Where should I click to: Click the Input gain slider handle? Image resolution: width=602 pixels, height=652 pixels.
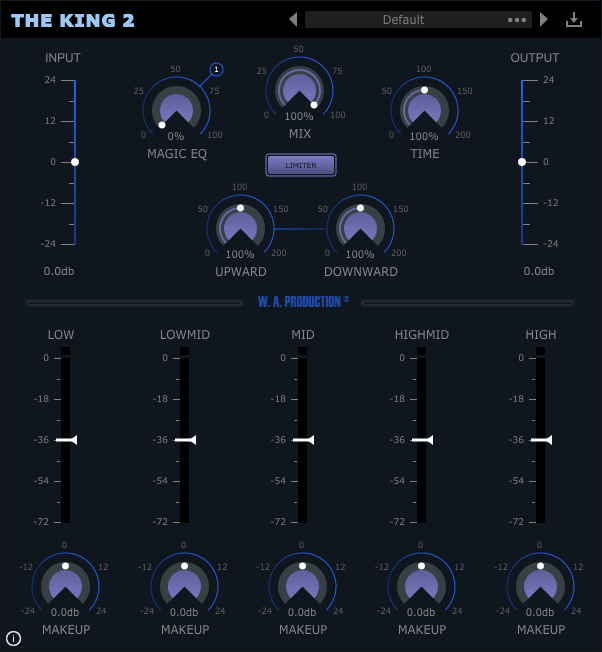(x=74, y=161)
